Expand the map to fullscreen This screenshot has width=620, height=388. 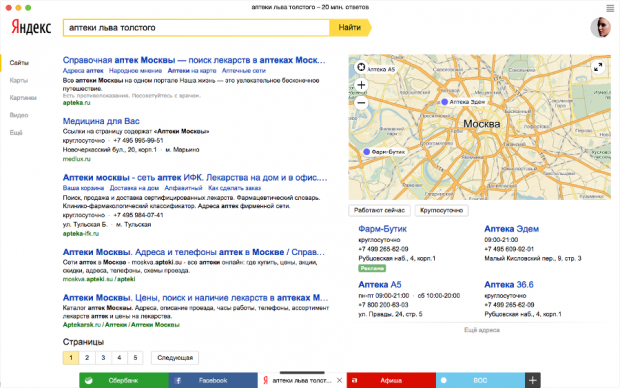(x=598, y=67)
